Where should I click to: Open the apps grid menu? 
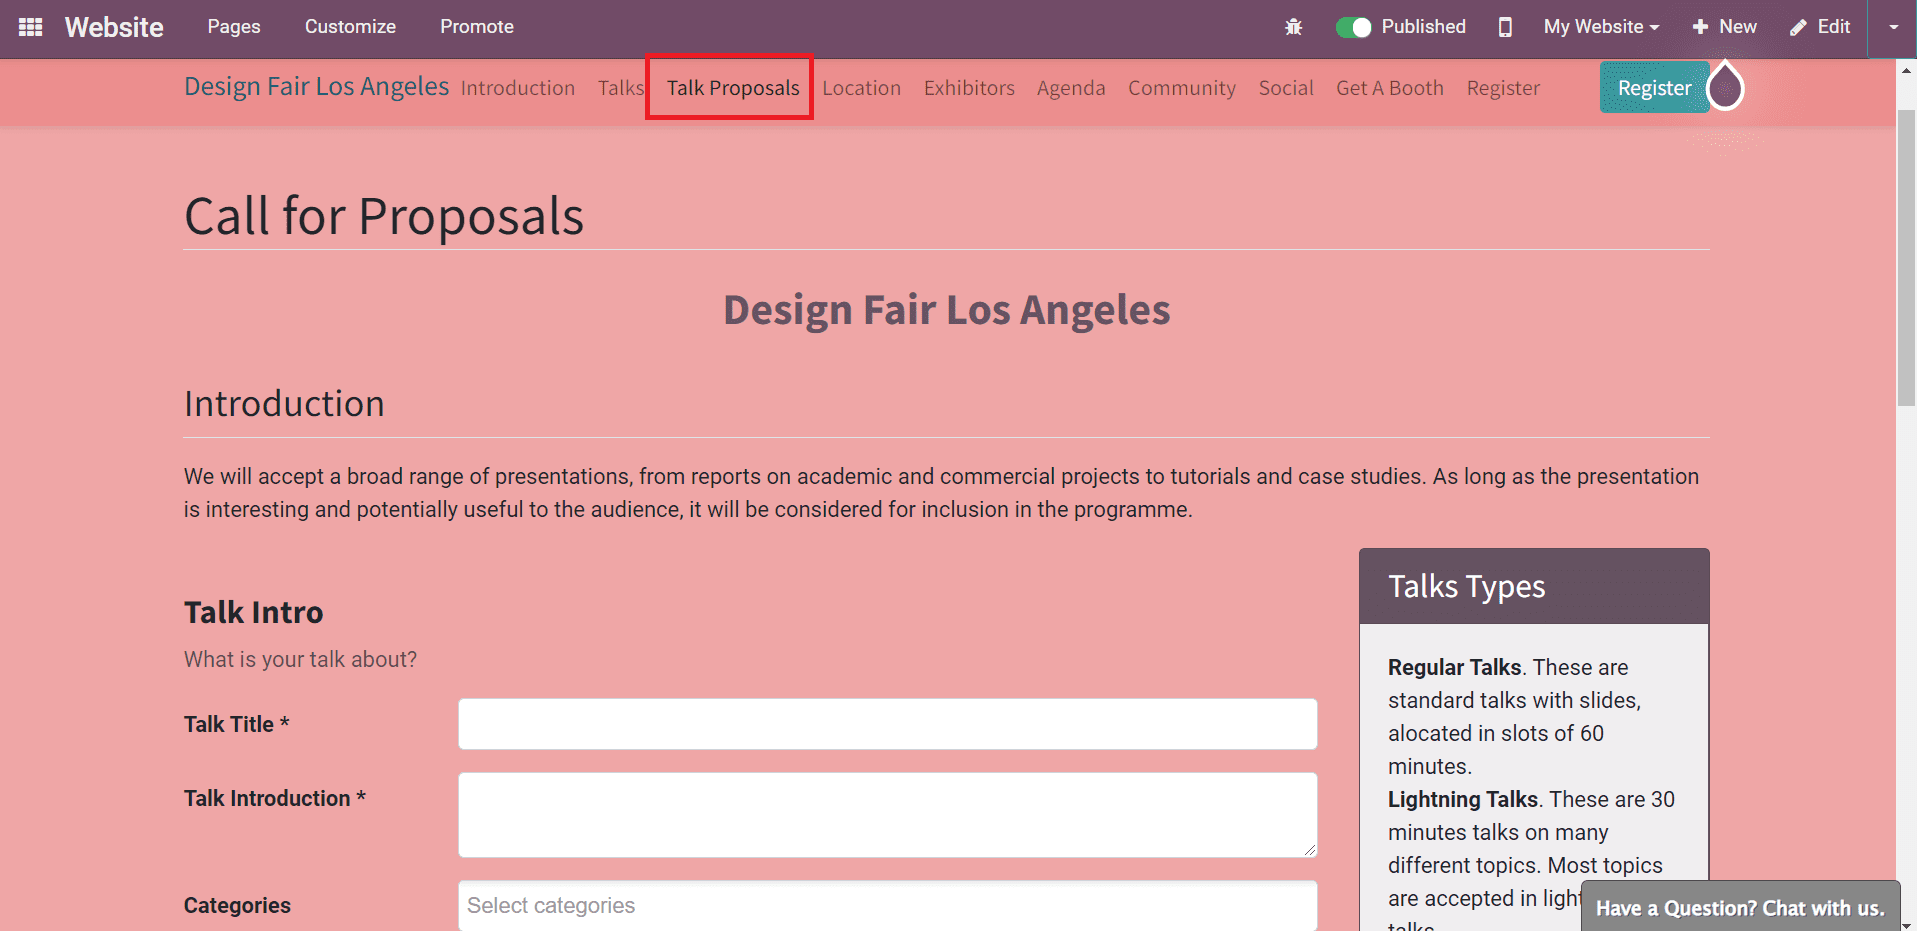(x=30, y=27)
